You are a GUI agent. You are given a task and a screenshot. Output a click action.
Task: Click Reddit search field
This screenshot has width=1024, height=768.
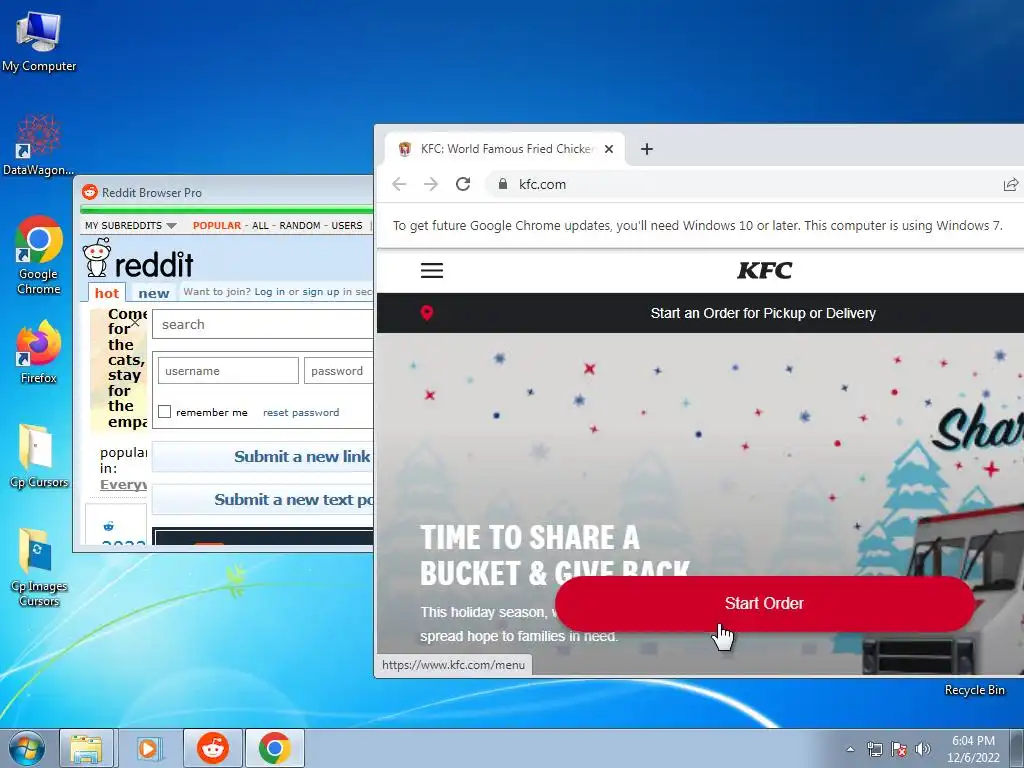click(x=263, y=324)
